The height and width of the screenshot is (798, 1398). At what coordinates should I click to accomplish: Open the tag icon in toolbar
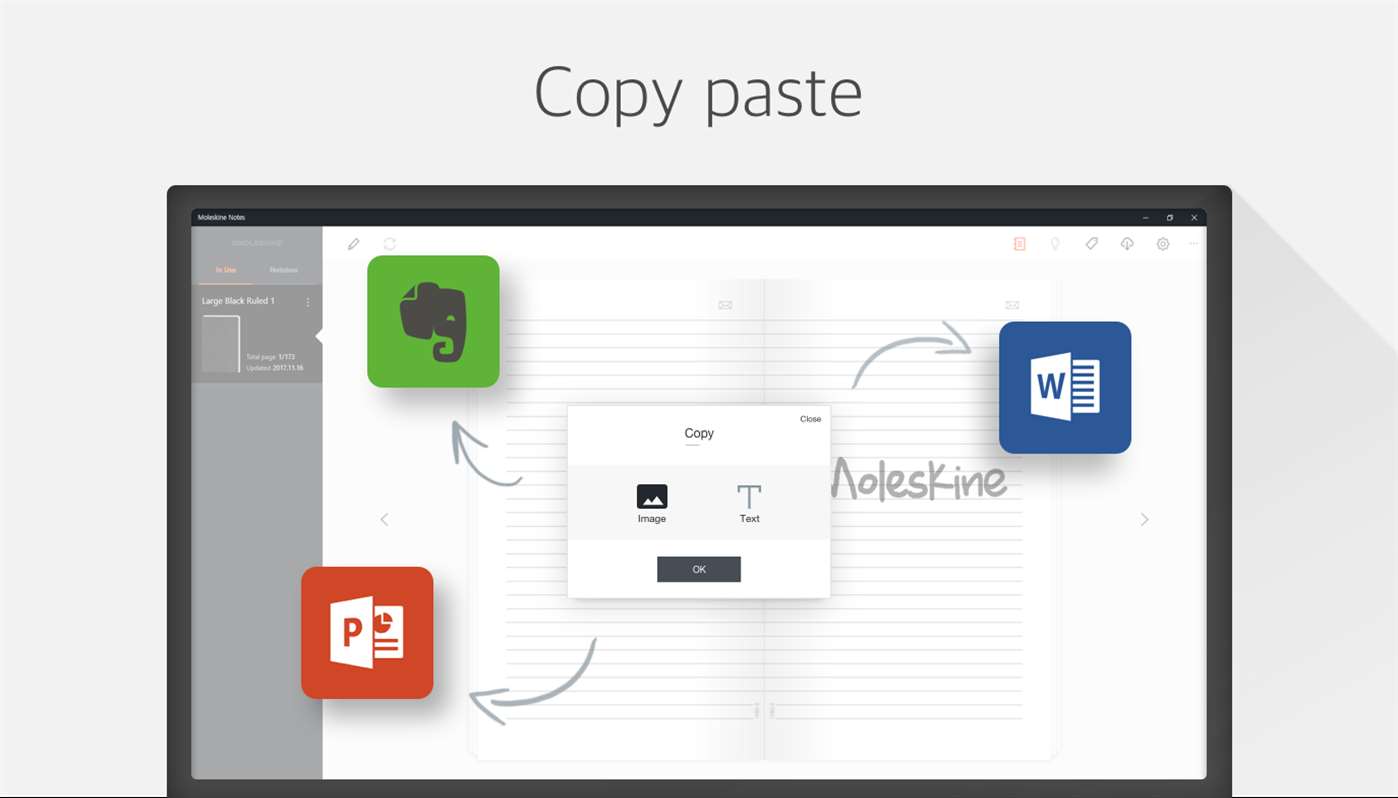(x=1092, y=244)
